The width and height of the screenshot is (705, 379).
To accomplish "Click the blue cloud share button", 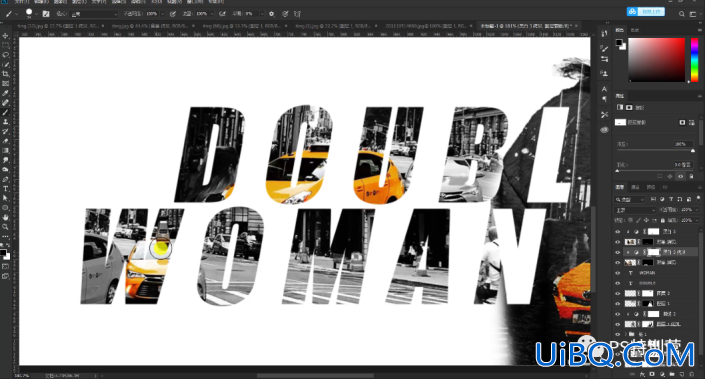I will click(x=646, y=12).
